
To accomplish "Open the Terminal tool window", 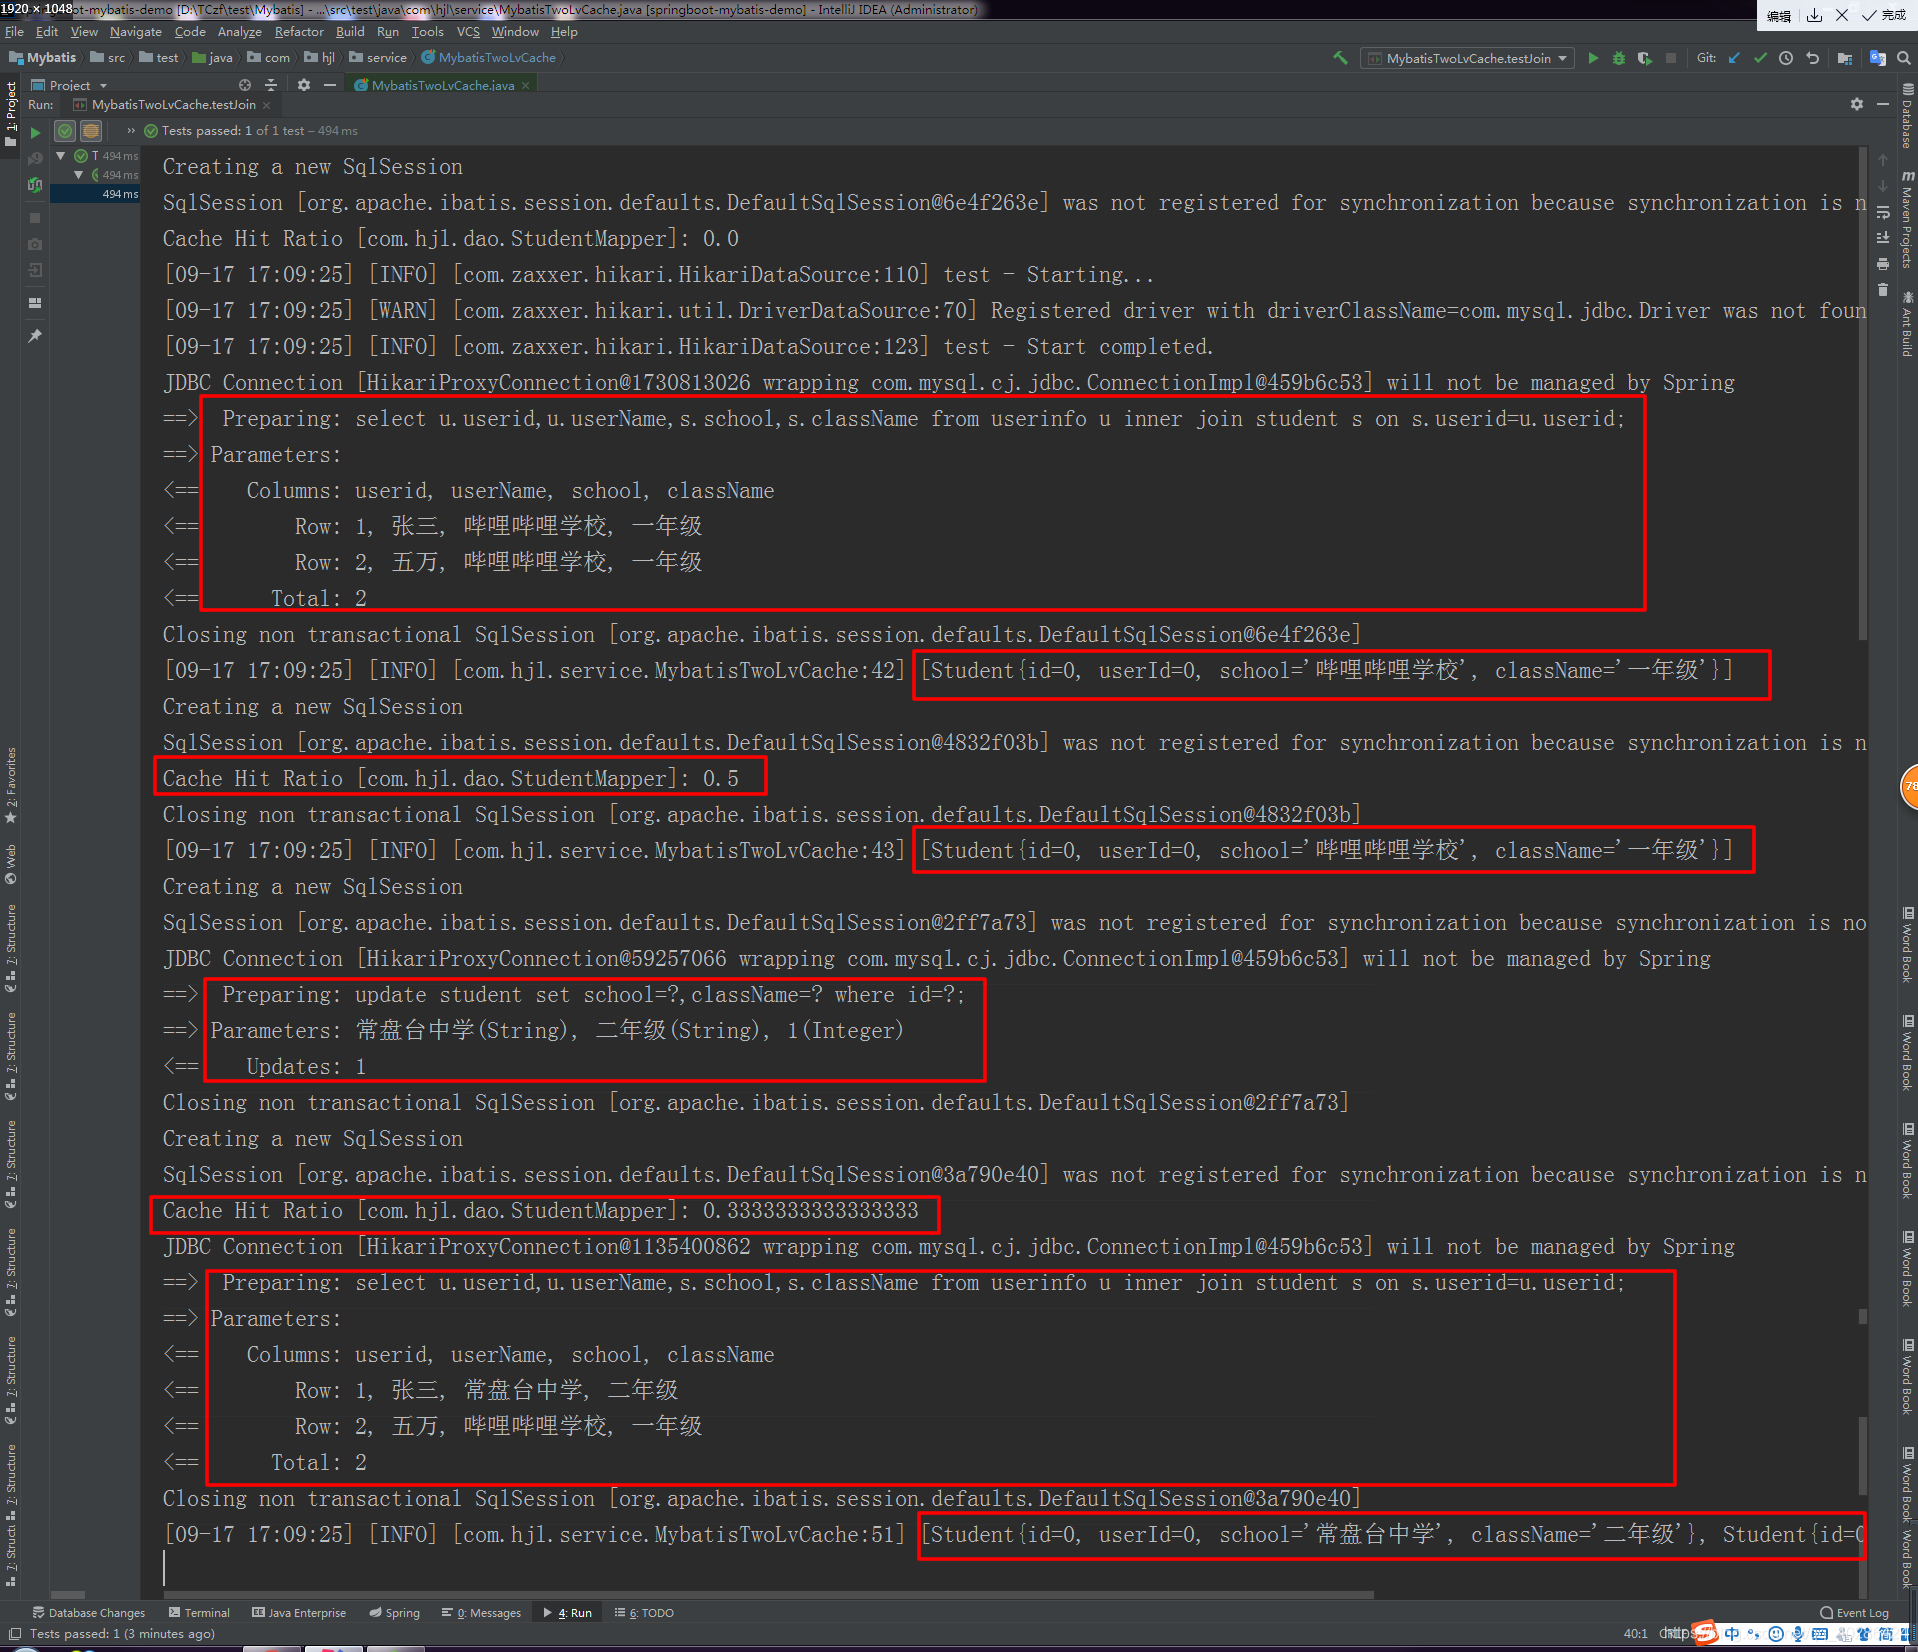I will (x=199, y=1613).
